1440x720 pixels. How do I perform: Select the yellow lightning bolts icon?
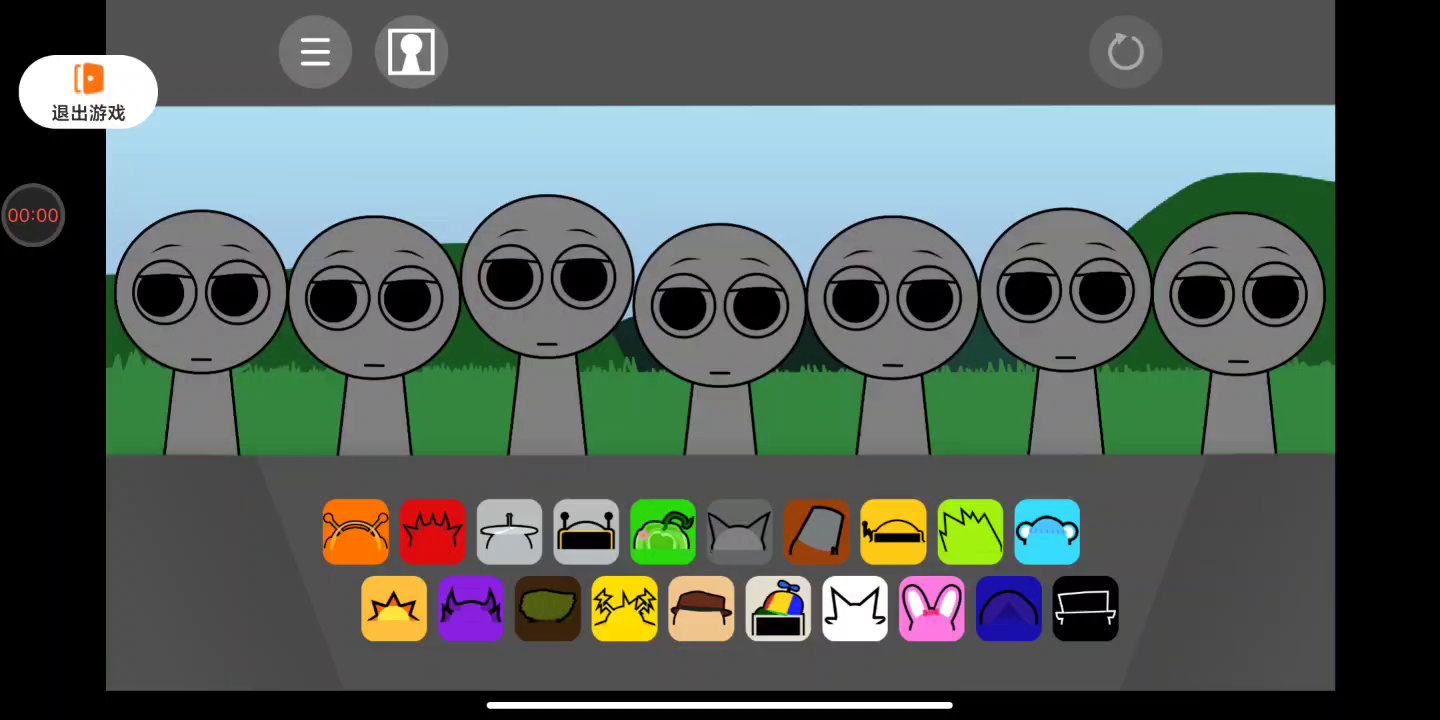(624, 608)
